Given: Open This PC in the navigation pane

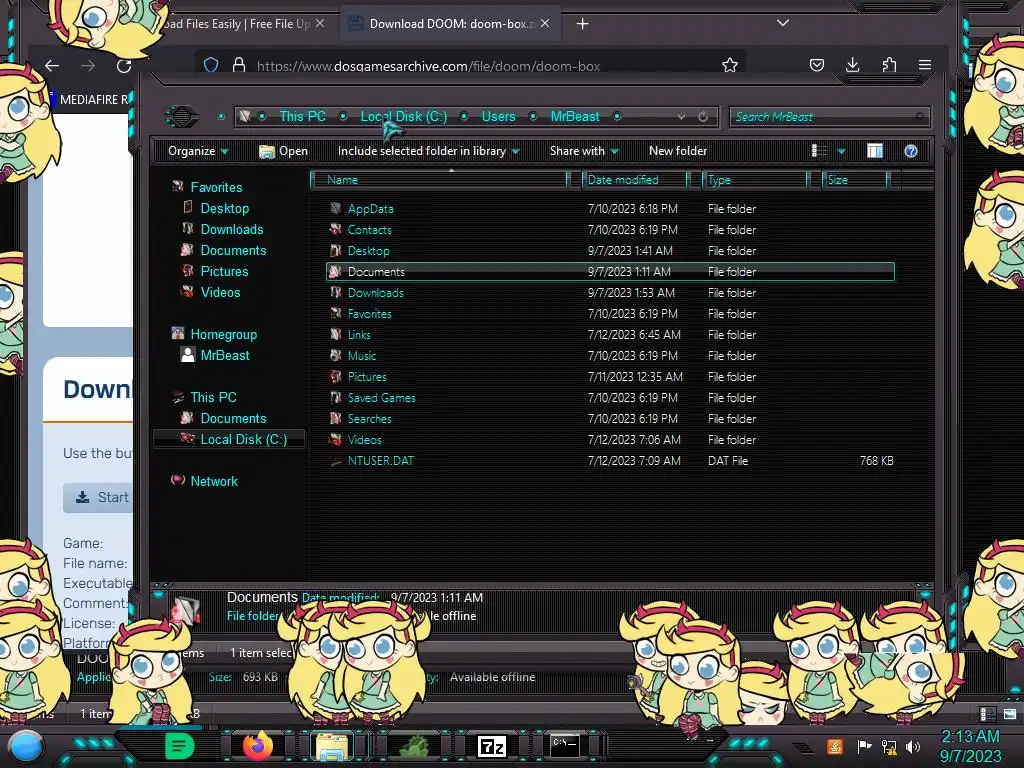Looking at the screenshot, I should click(x=214, y=397).
